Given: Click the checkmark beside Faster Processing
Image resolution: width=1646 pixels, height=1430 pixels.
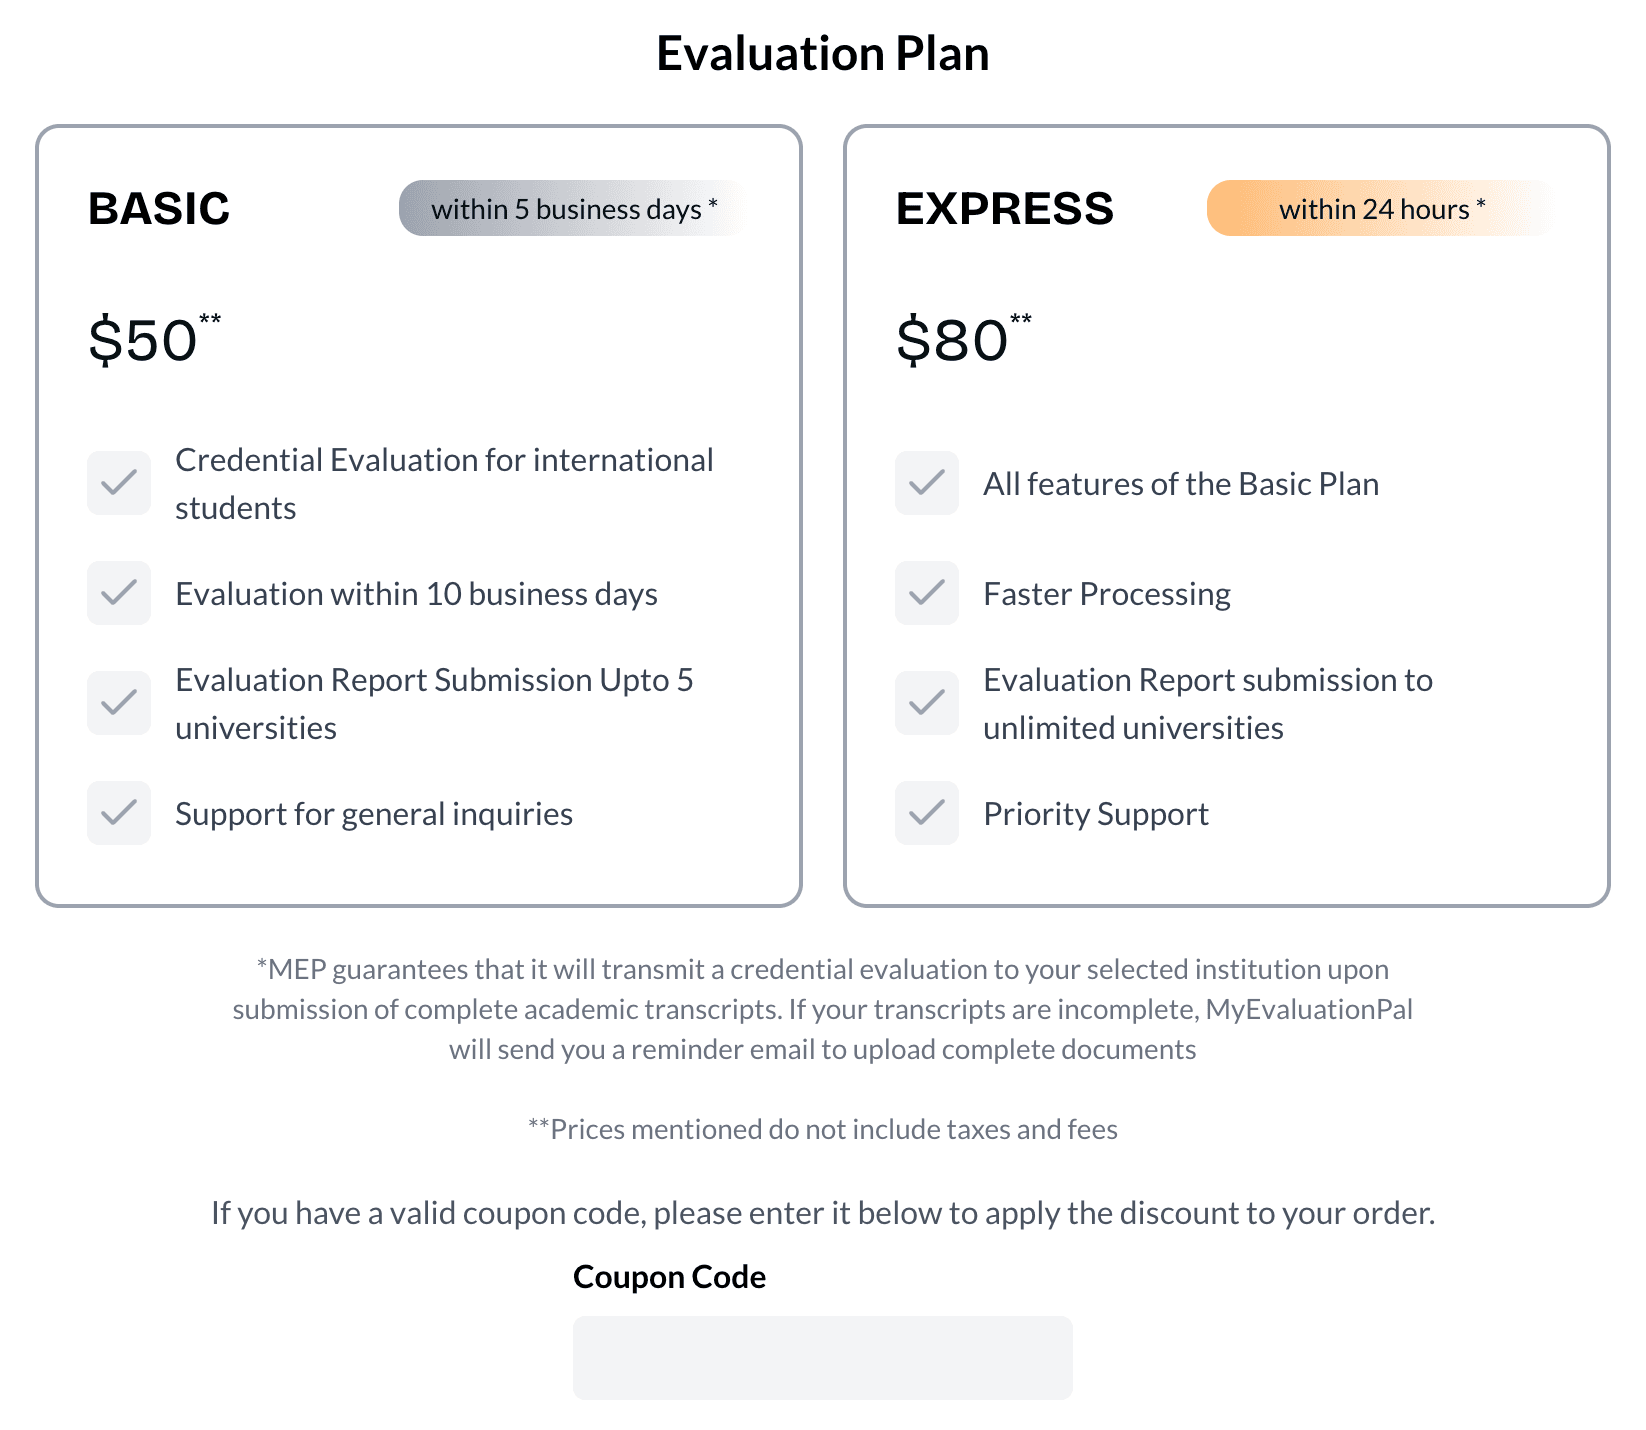Looking at the screenshot, I should [926, 594].
